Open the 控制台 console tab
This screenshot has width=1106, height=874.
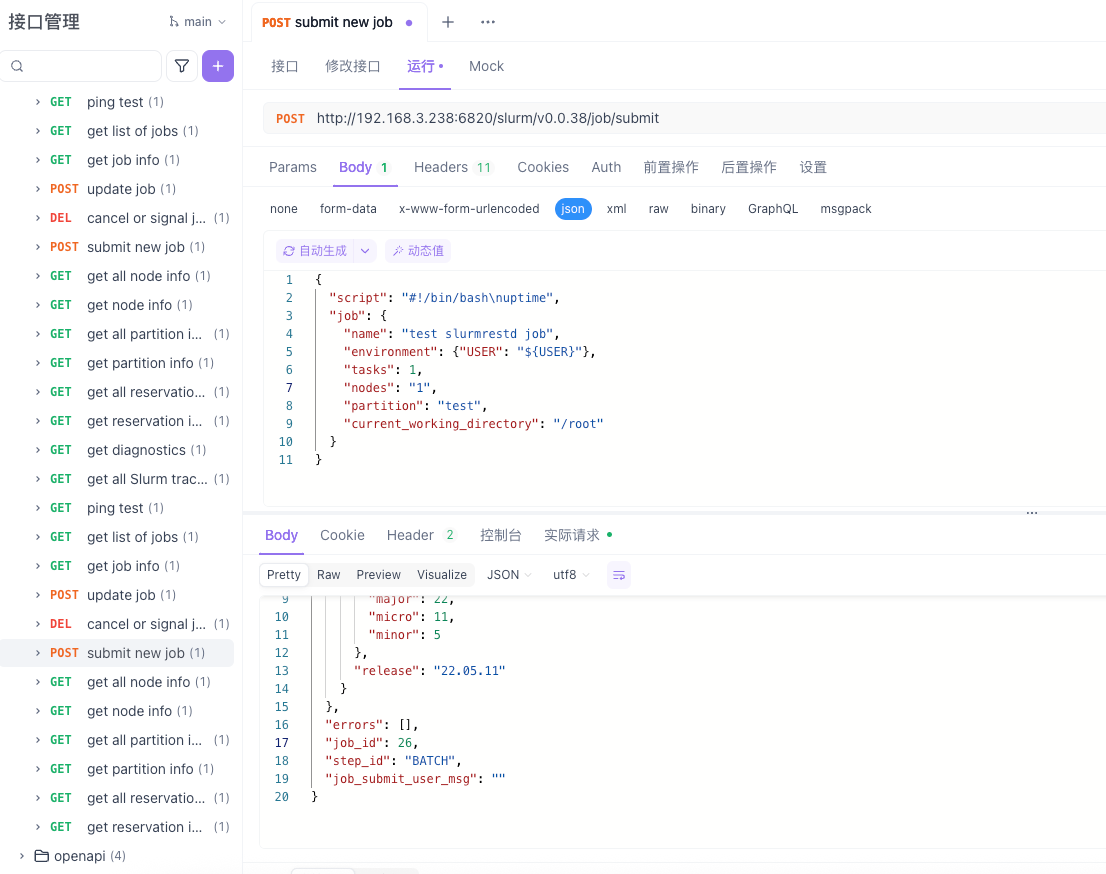pyautogui.click(x=500, y=535)
